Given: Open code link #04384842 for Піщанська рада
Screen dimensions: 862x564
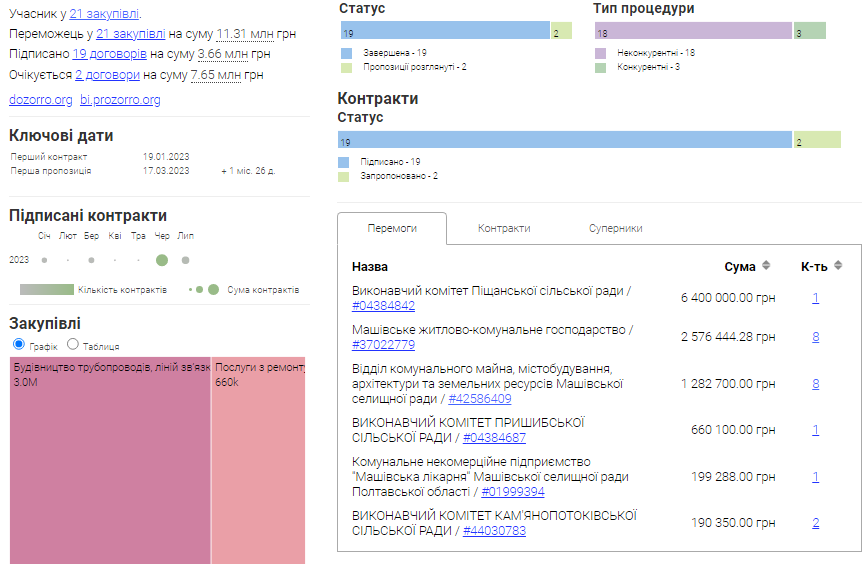Looking at the screenshot, I should [x=383, y=305].
